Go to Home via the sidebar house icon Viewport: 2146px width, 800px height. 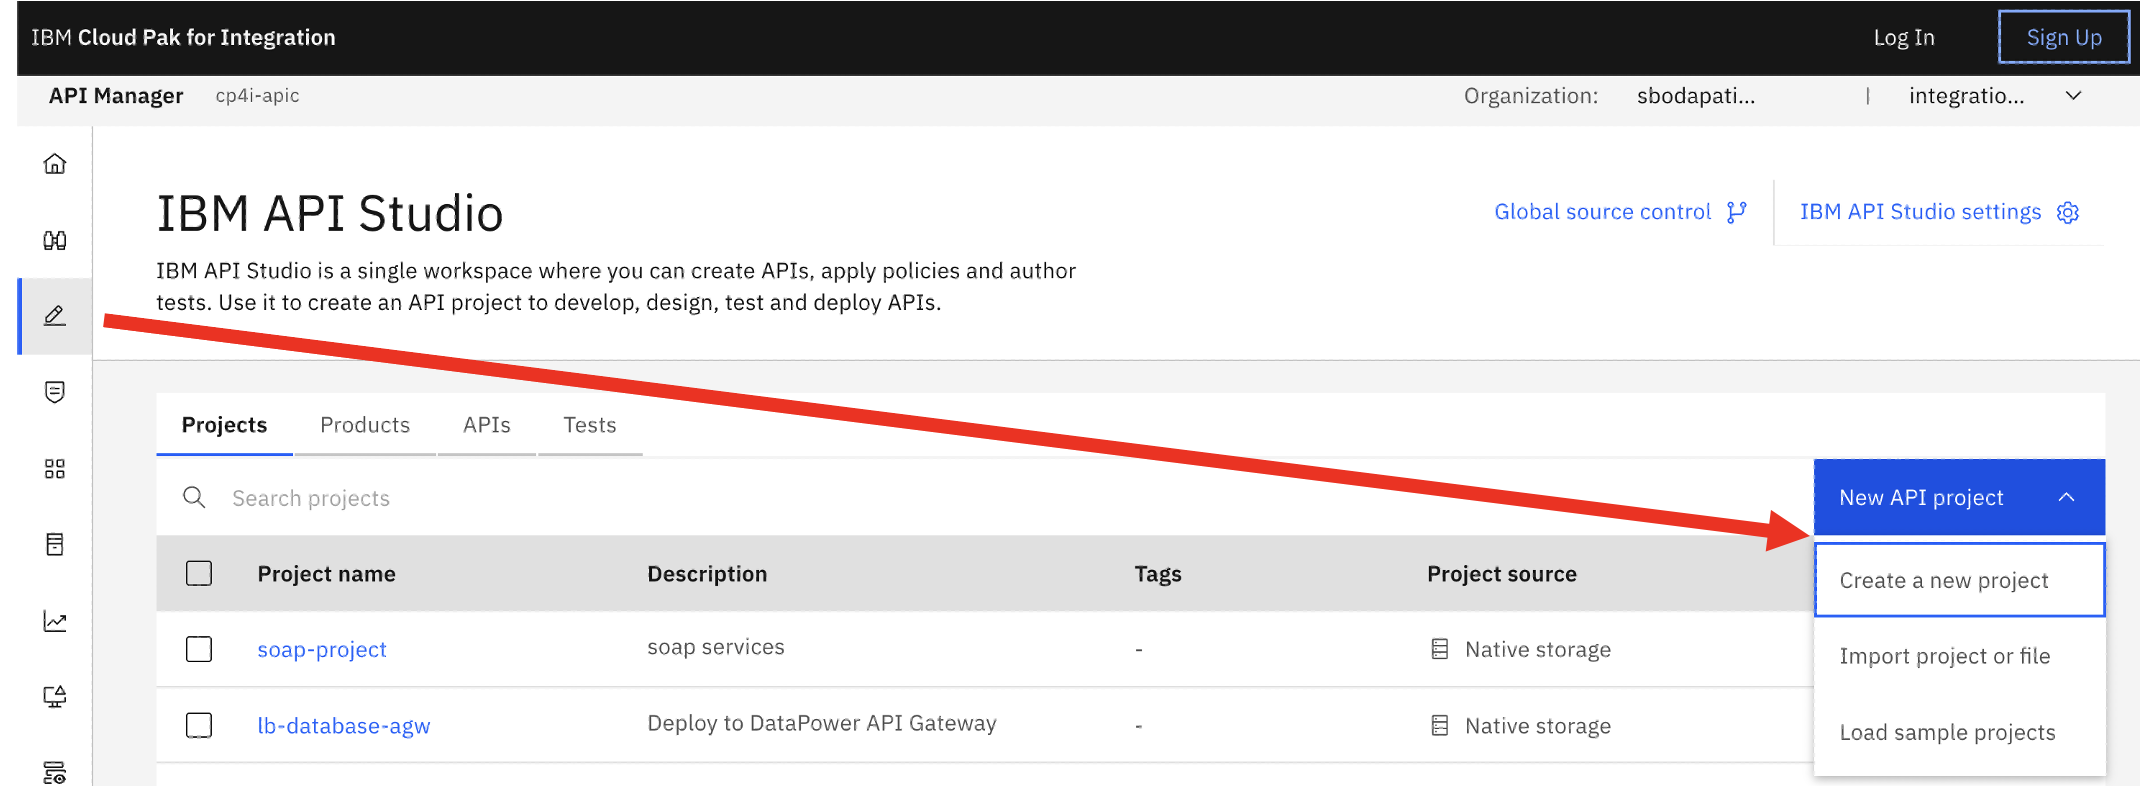coord(55,164)
